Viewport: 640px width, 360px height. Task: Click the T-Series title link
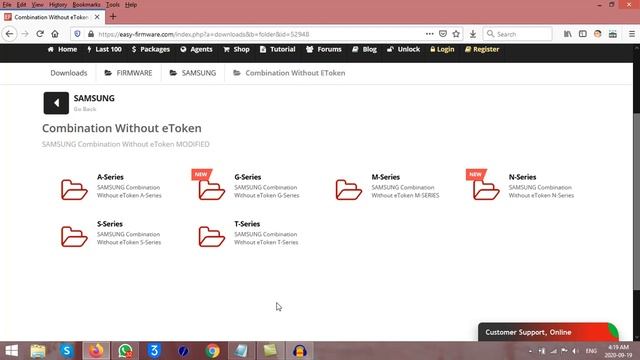pos(247,224)
